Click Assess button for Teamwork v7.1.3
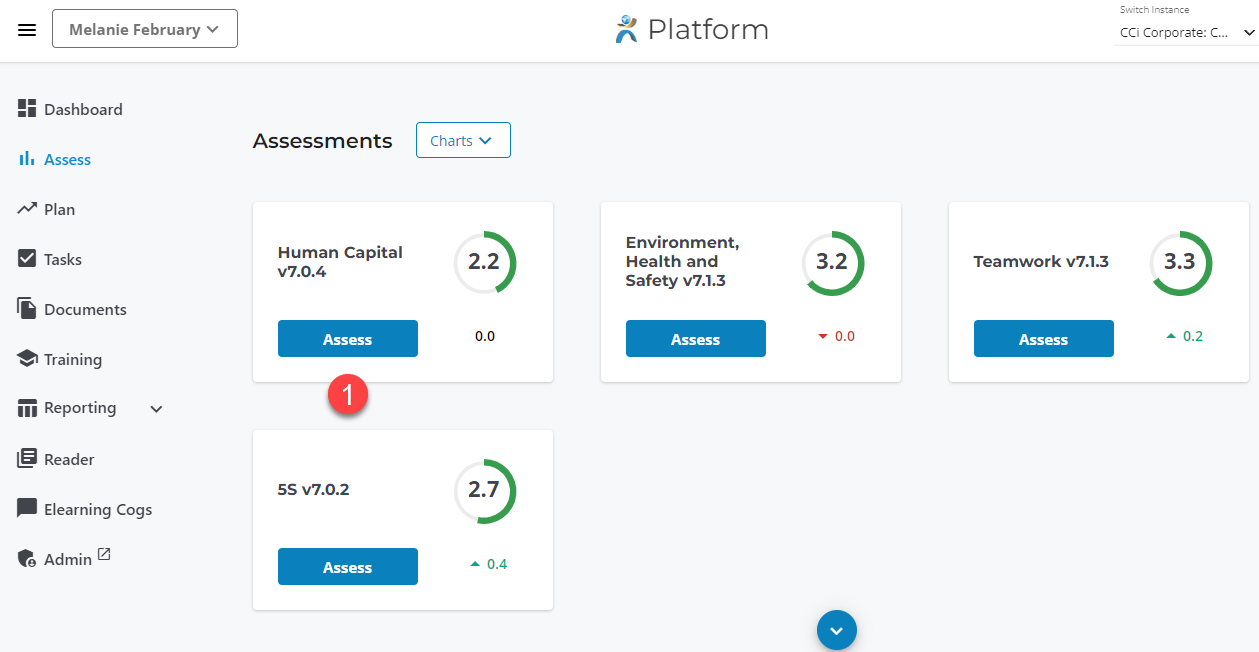This screenshot has height=652, width=1259. (x=1044, y=339)
